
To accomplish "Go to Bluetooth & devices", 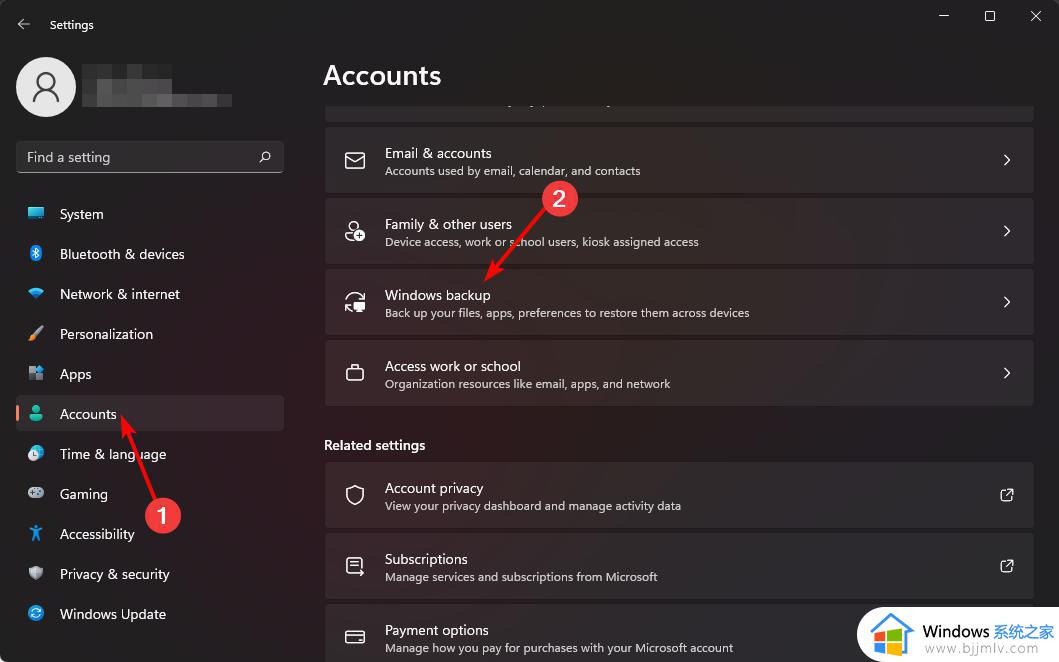I will coord(150,253).
